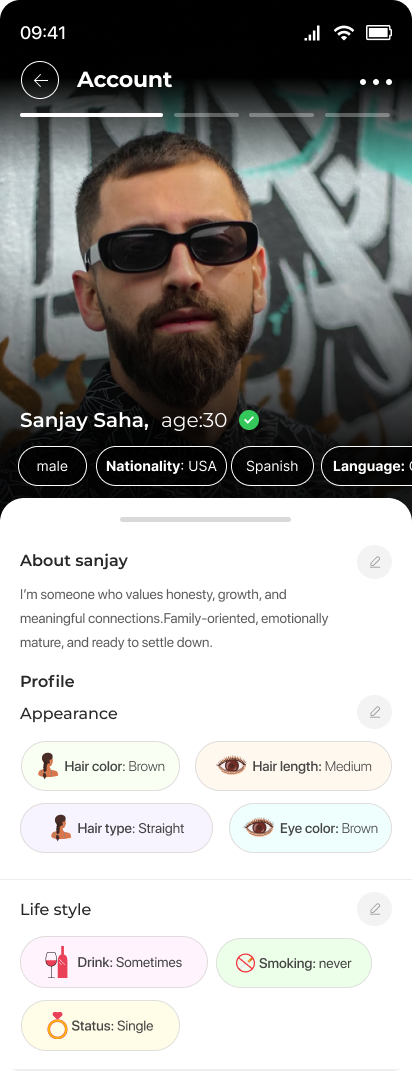Select the Nationality: USA chip
412x1071 pixels.
click(161, 466)
